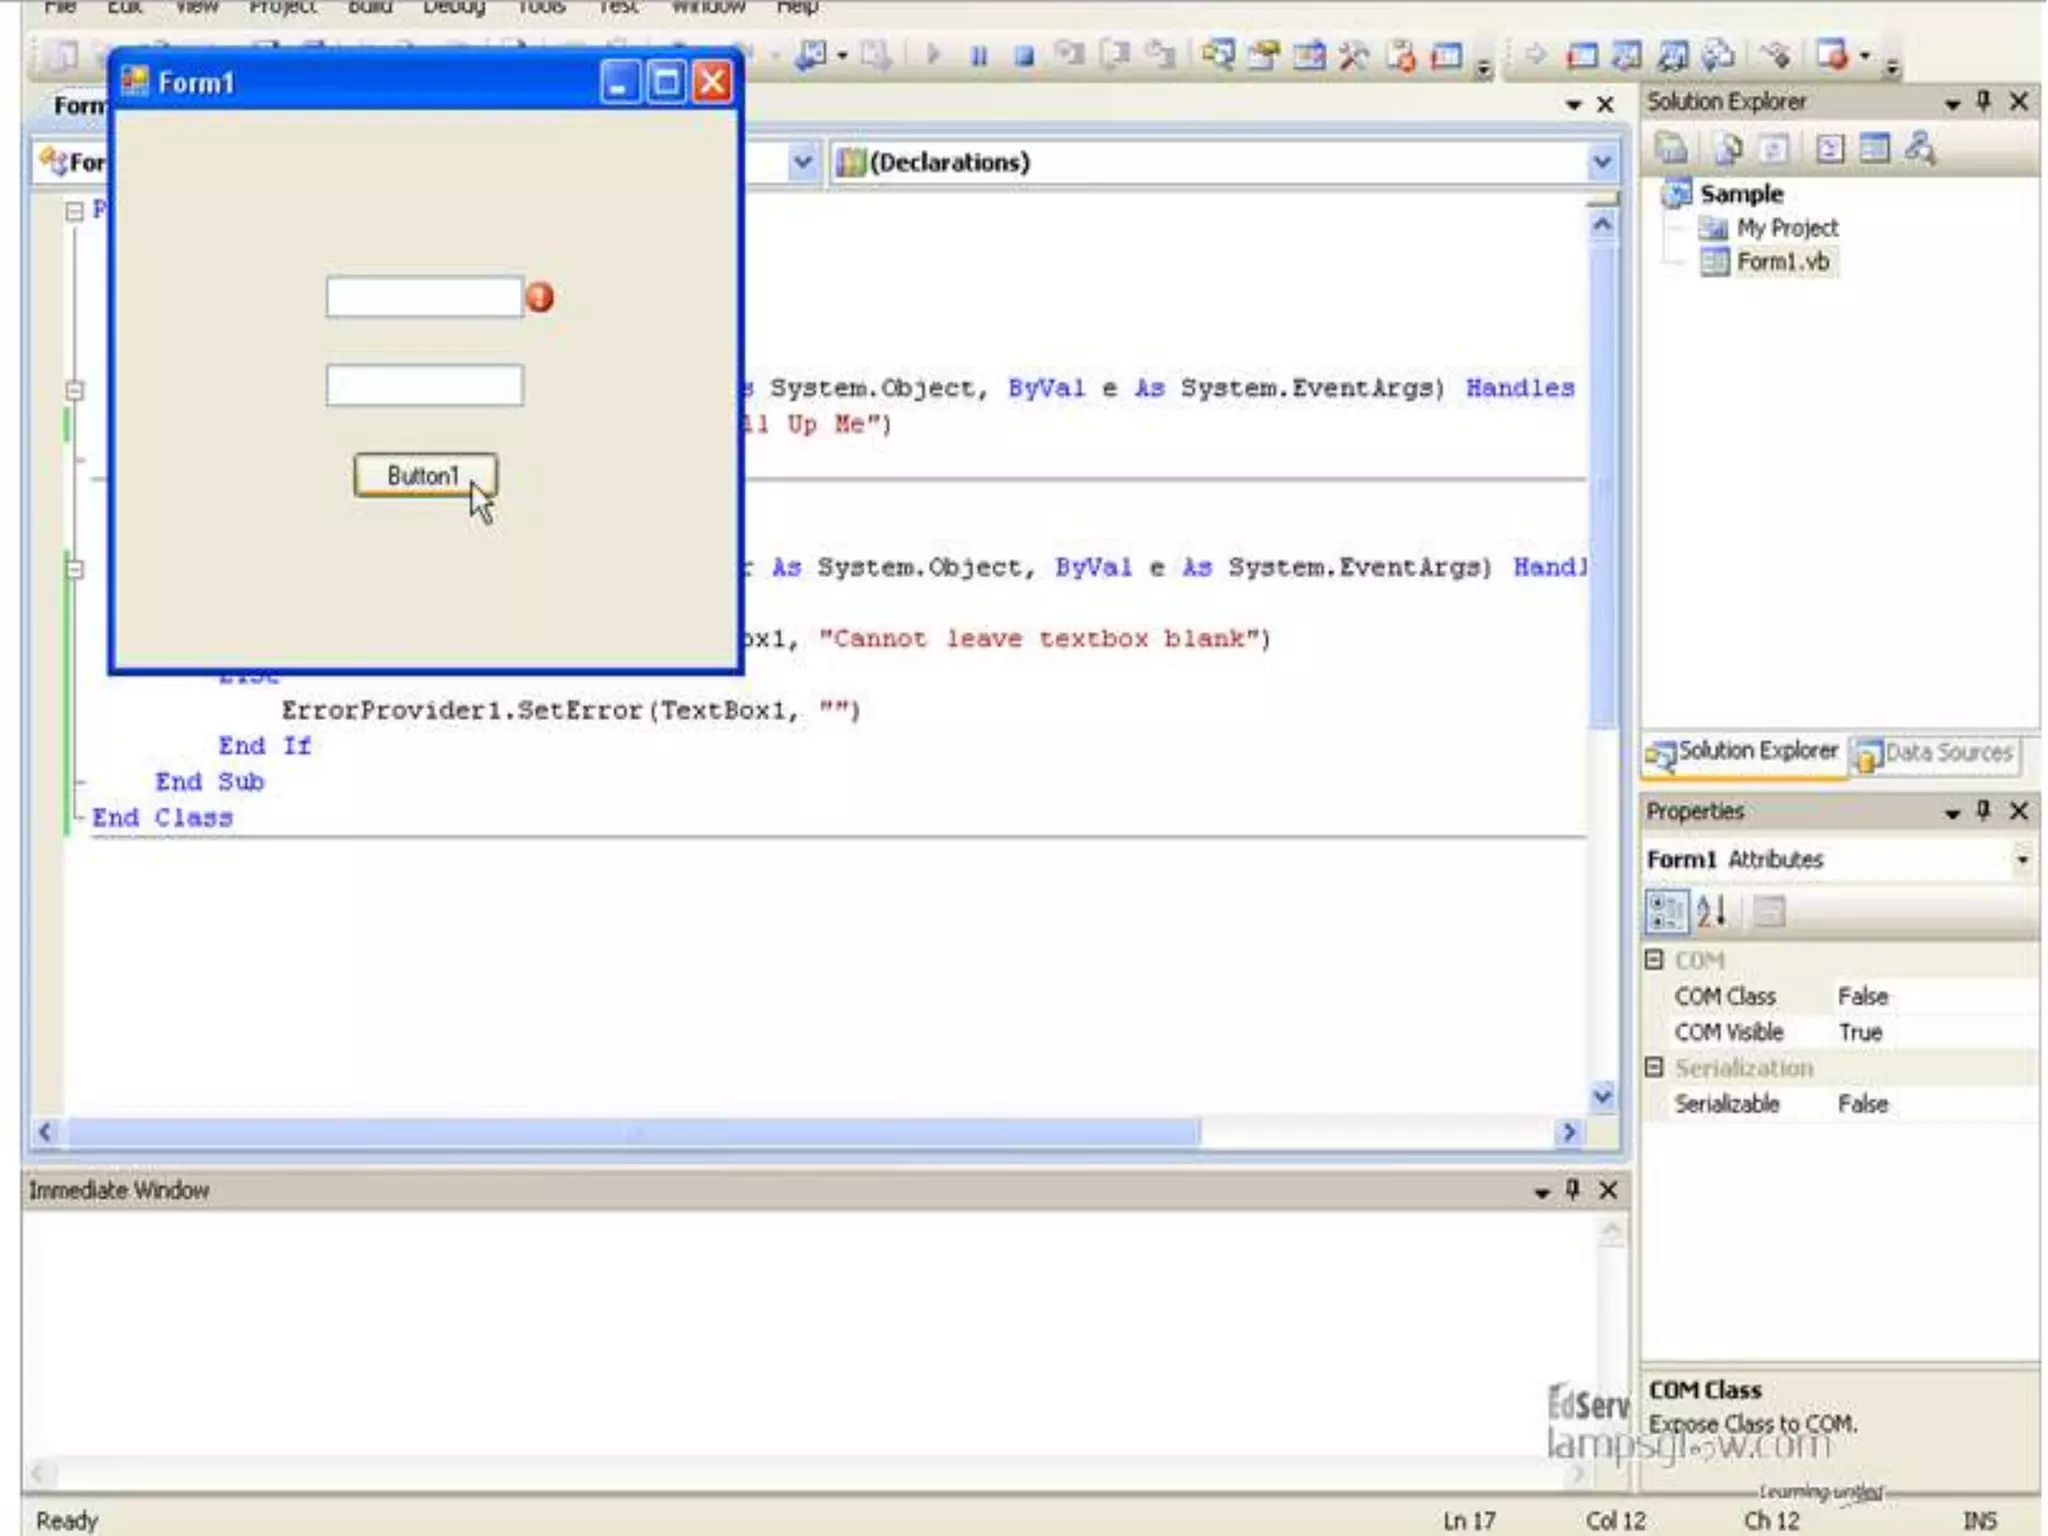Screen dimensions: 2048x1536
Task: Select Sample project in Solution Explorer
Action: coord(1741,193)
